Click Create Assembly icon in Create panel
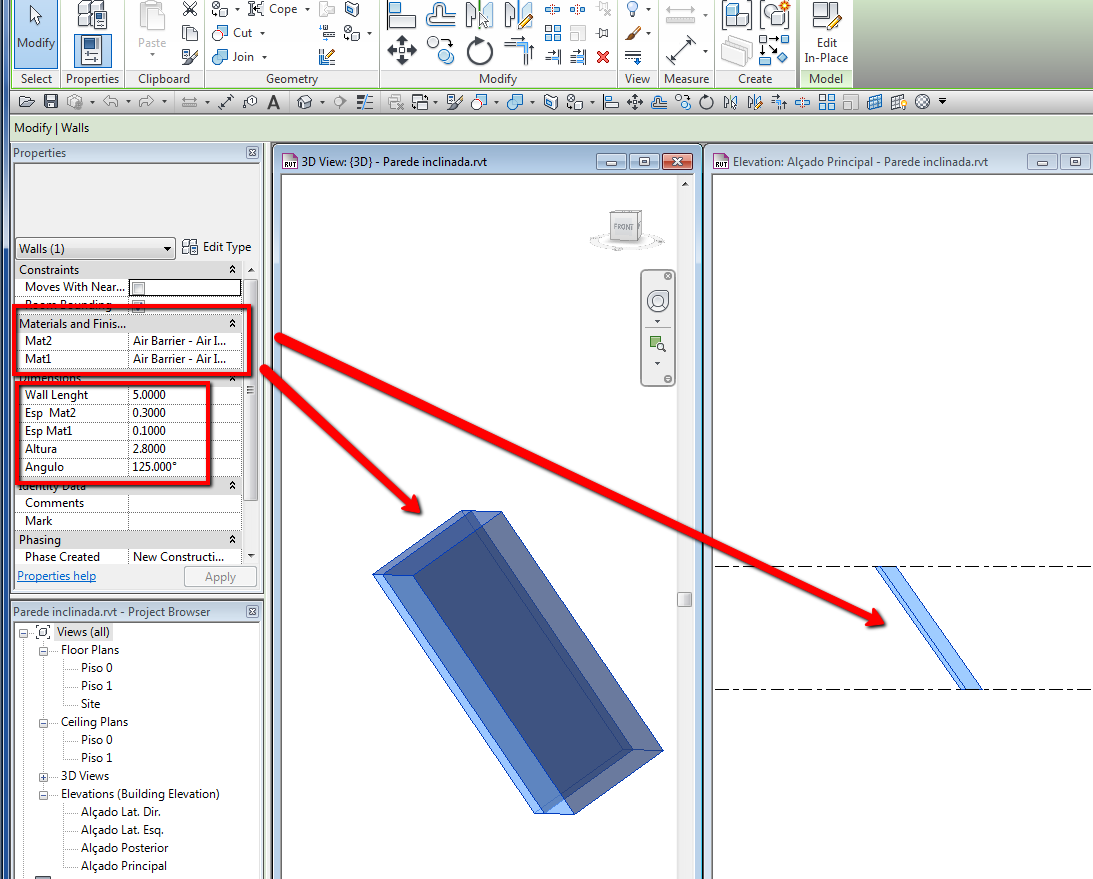This screenshot has width=1093, height=879. (736, 14)
